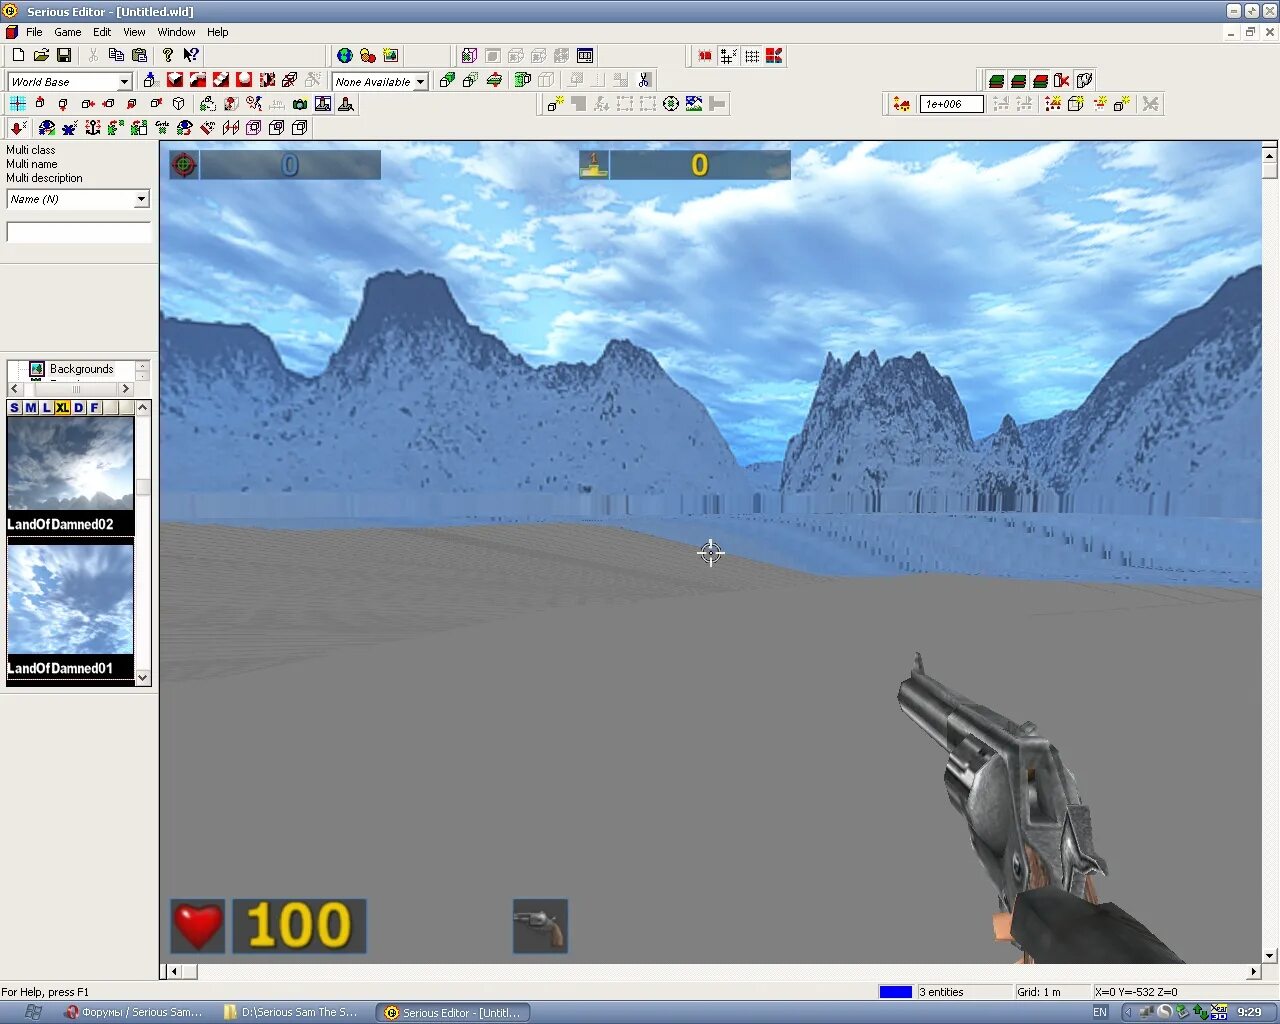Click the Copy icon in the toolbar
The image size is (1280, 1024).
click(116, 55)
